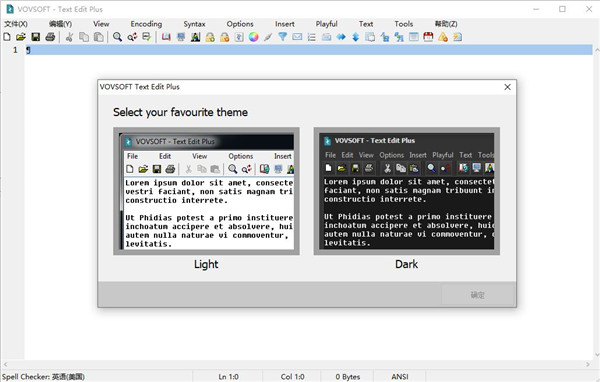The width and height of the screenshot is (600, 382).
Task: Click the Cut scissors icon
Action: click(69, 37)
